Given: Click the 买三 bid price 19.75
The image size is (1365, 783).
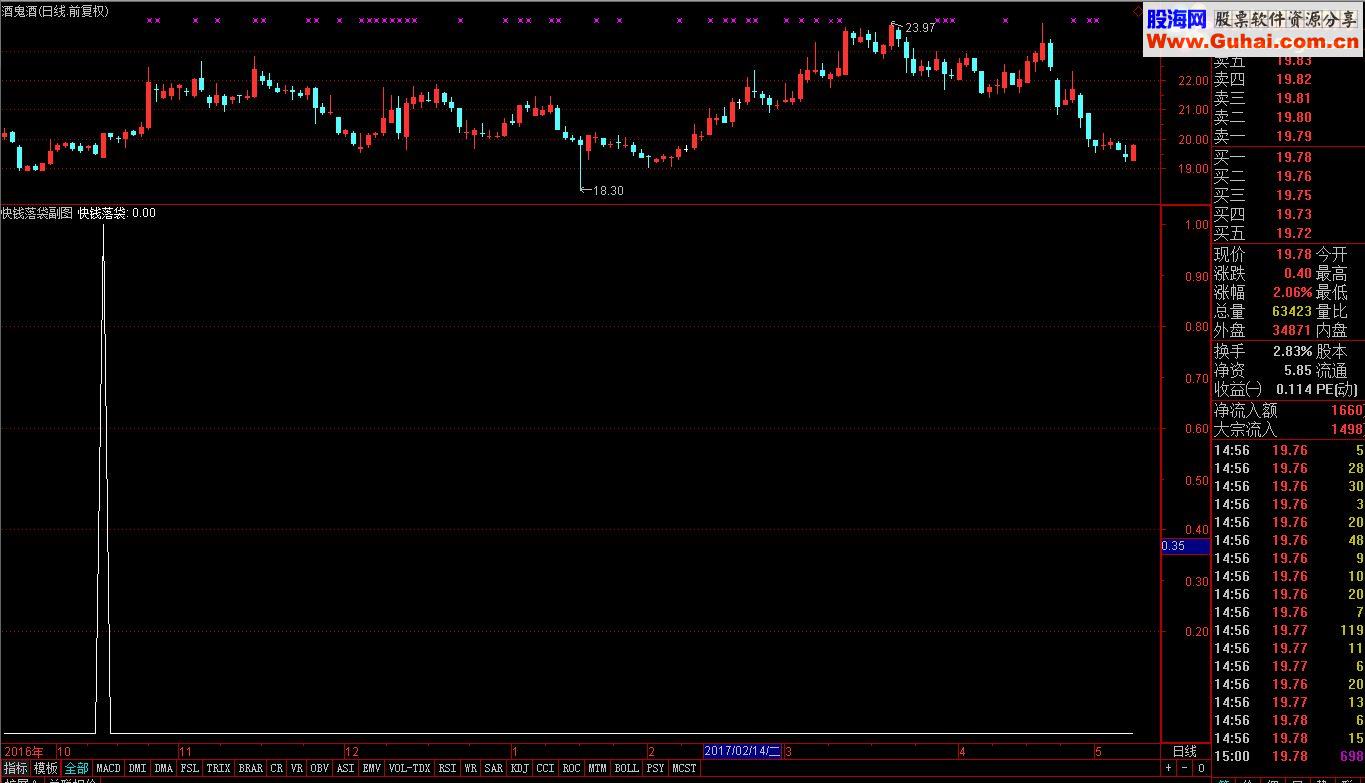Looking at the screenshot, I should 1293,195.
